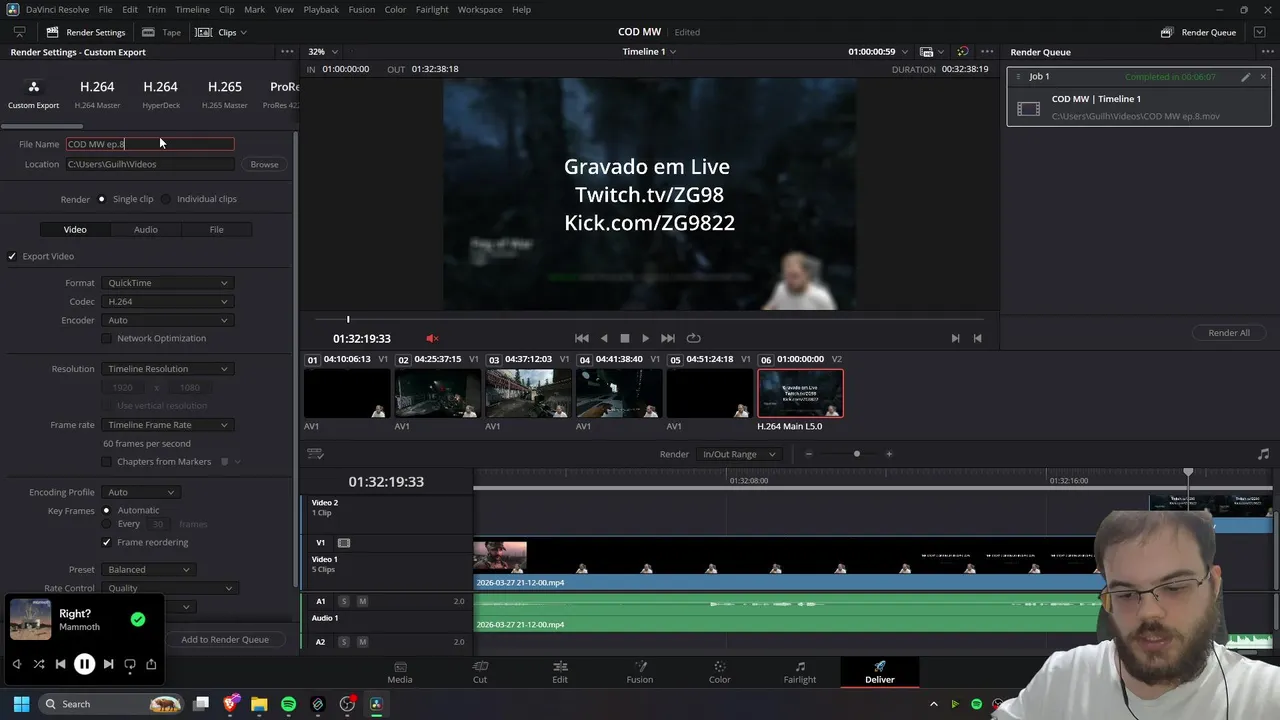Choose the H.264 Master preset
Viewport: 1280px width, 720px height.
pyautogui.click(x=97, y=94)
